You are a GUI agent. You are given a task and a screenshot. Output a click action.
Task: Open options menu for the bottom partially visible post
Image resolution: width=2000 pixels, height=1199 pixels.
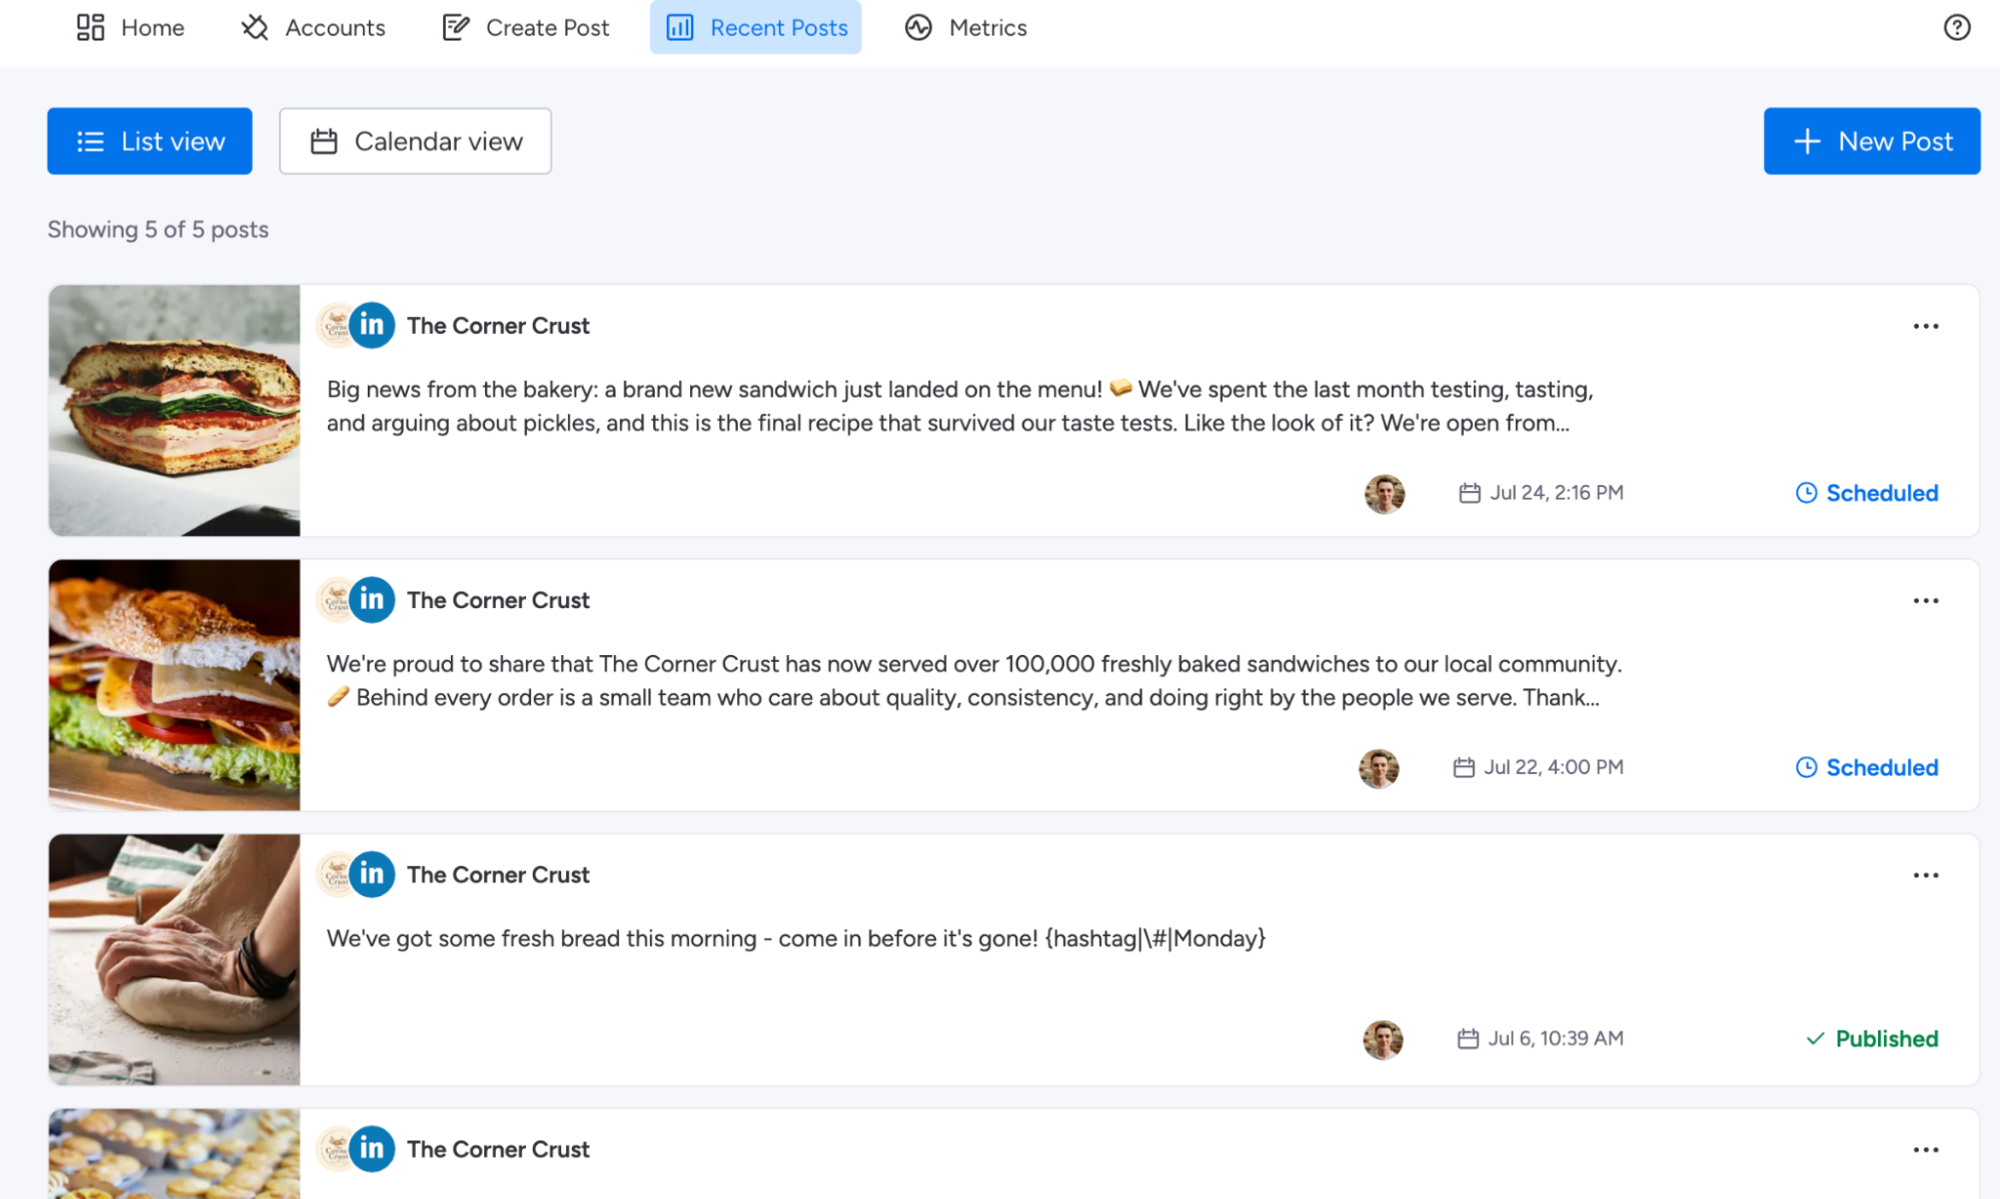1926,1150
